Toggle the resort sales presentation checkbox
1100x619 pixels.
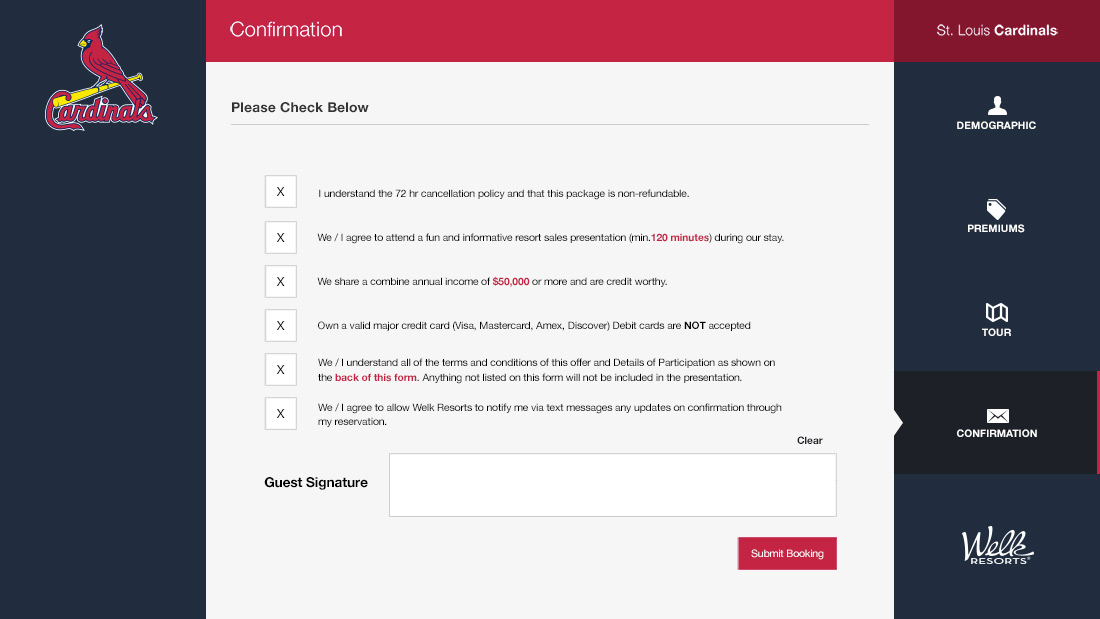(x=281, y=237)
